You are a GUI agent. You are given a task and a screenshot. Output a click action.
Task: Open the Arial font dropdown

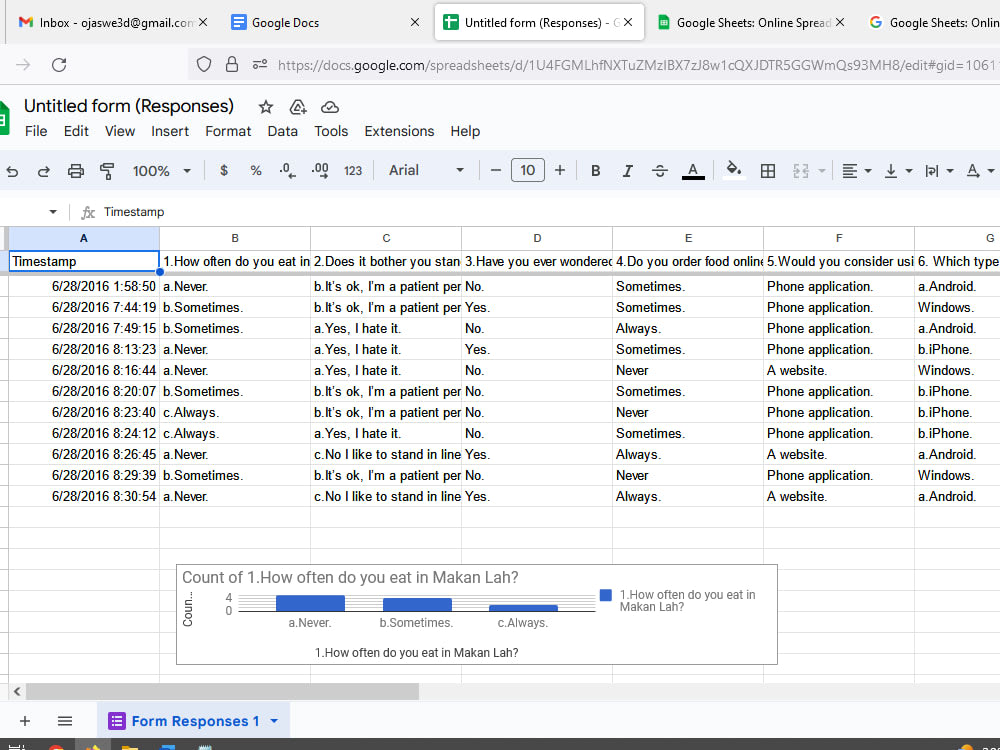coord(426,170)
